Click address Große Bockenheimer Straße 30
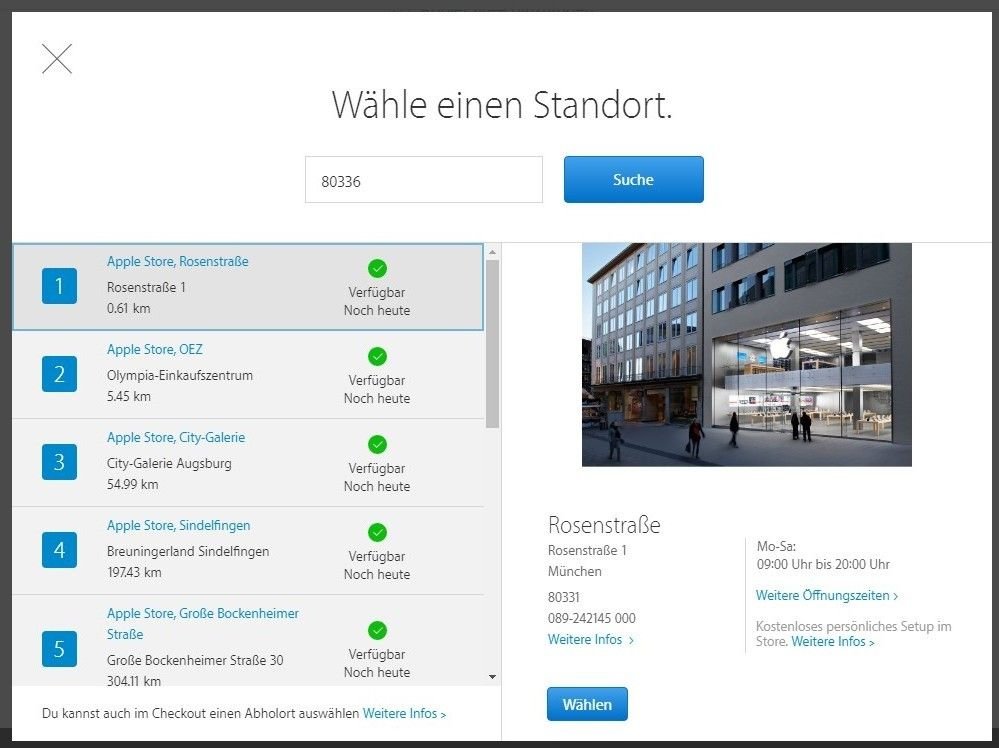 [x=195, y=660]
